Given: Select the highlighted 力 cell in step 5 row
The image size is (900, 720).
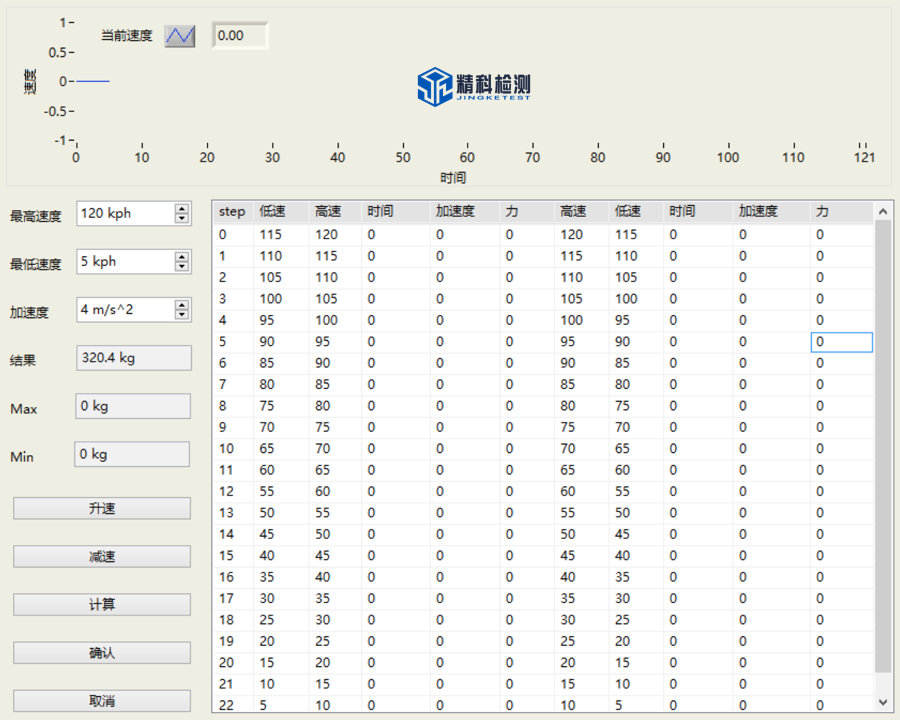Looking at the screenshot, I should [841, 342].
